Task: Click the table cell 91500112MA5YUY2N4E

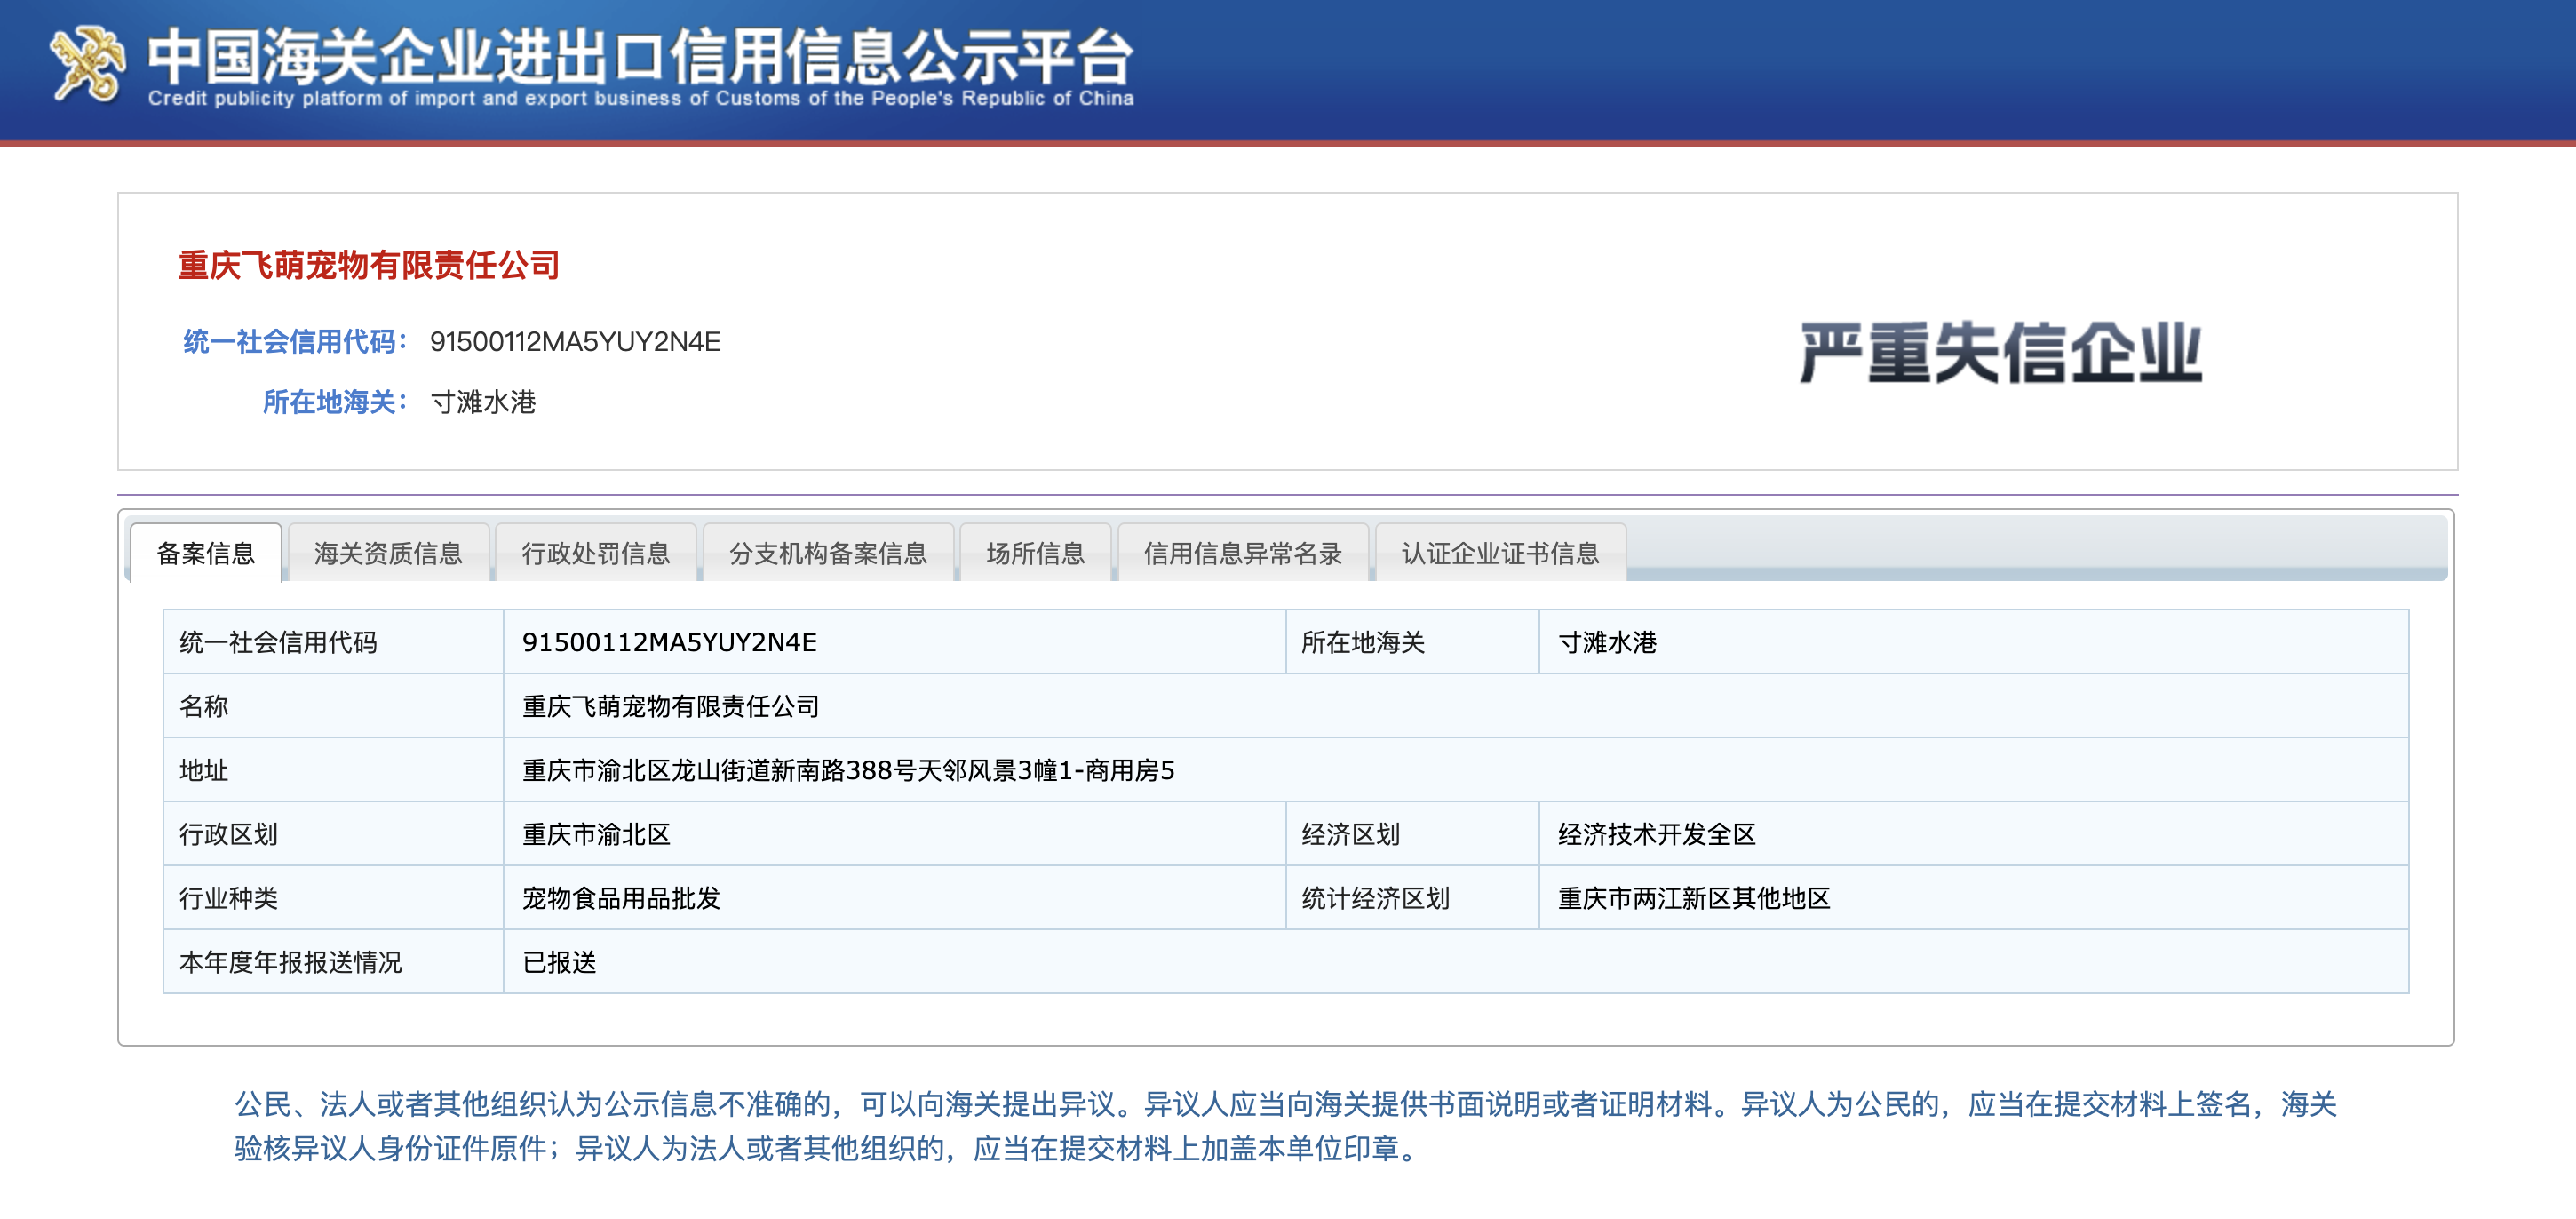Action: (894, 642)
